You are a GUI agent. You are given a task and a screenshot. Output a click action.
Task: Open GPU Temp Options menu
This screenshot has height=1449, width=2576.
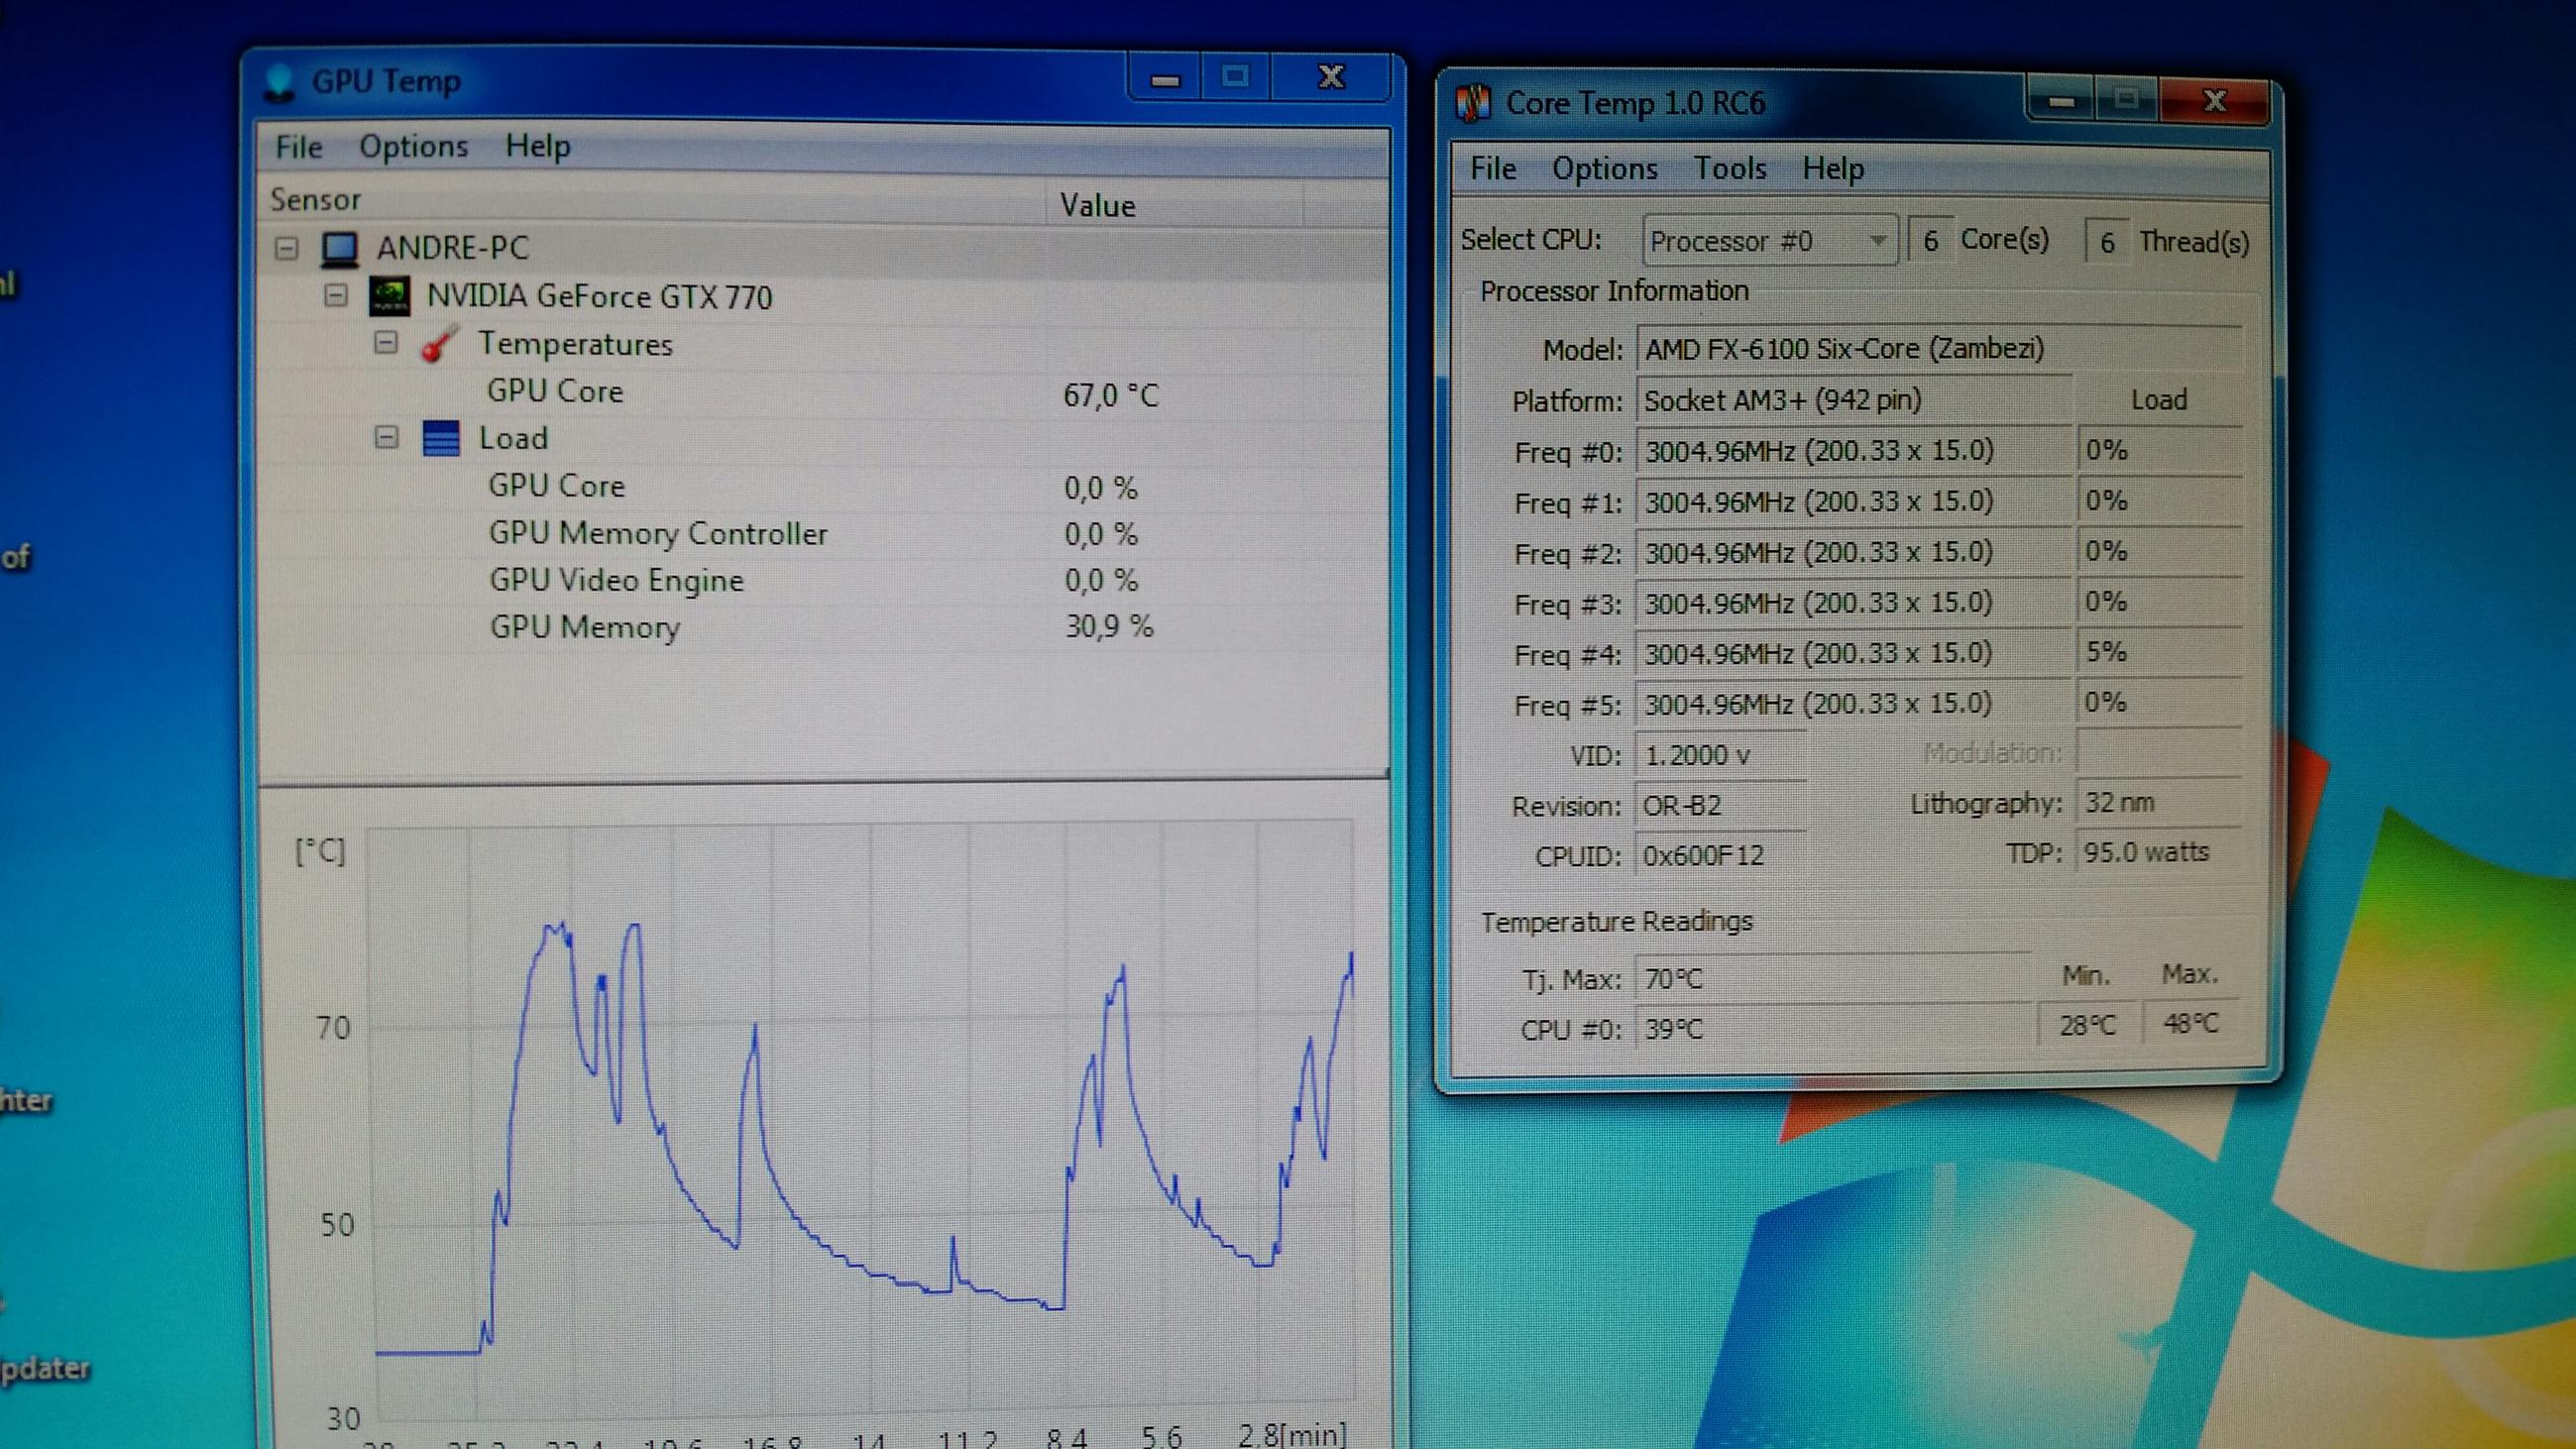pyautogui.click(x=413, y=147)
